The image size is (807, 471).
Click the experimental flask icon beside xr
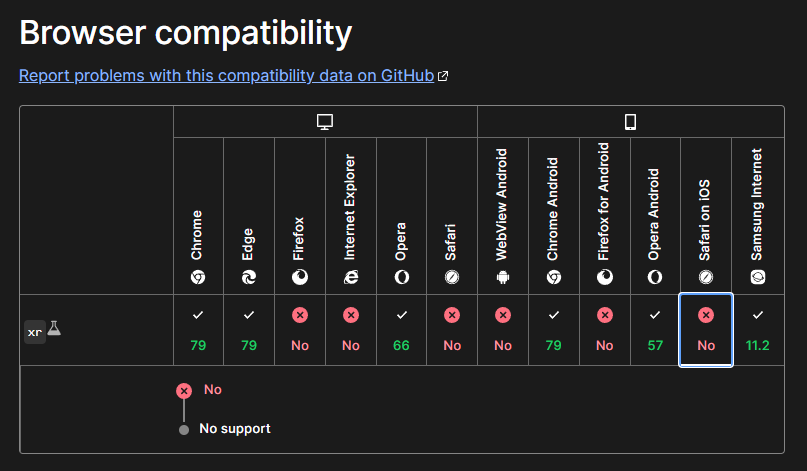[54, 328]
